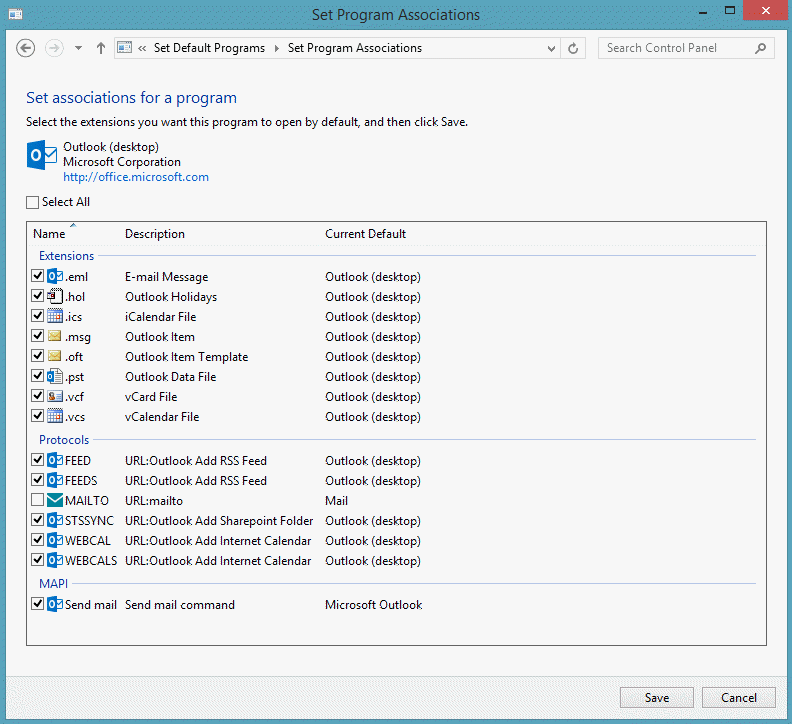This screenshot has width=792, height=724.
Task: Click the envelope icon for .oft
Action: [x=55, y=356]
